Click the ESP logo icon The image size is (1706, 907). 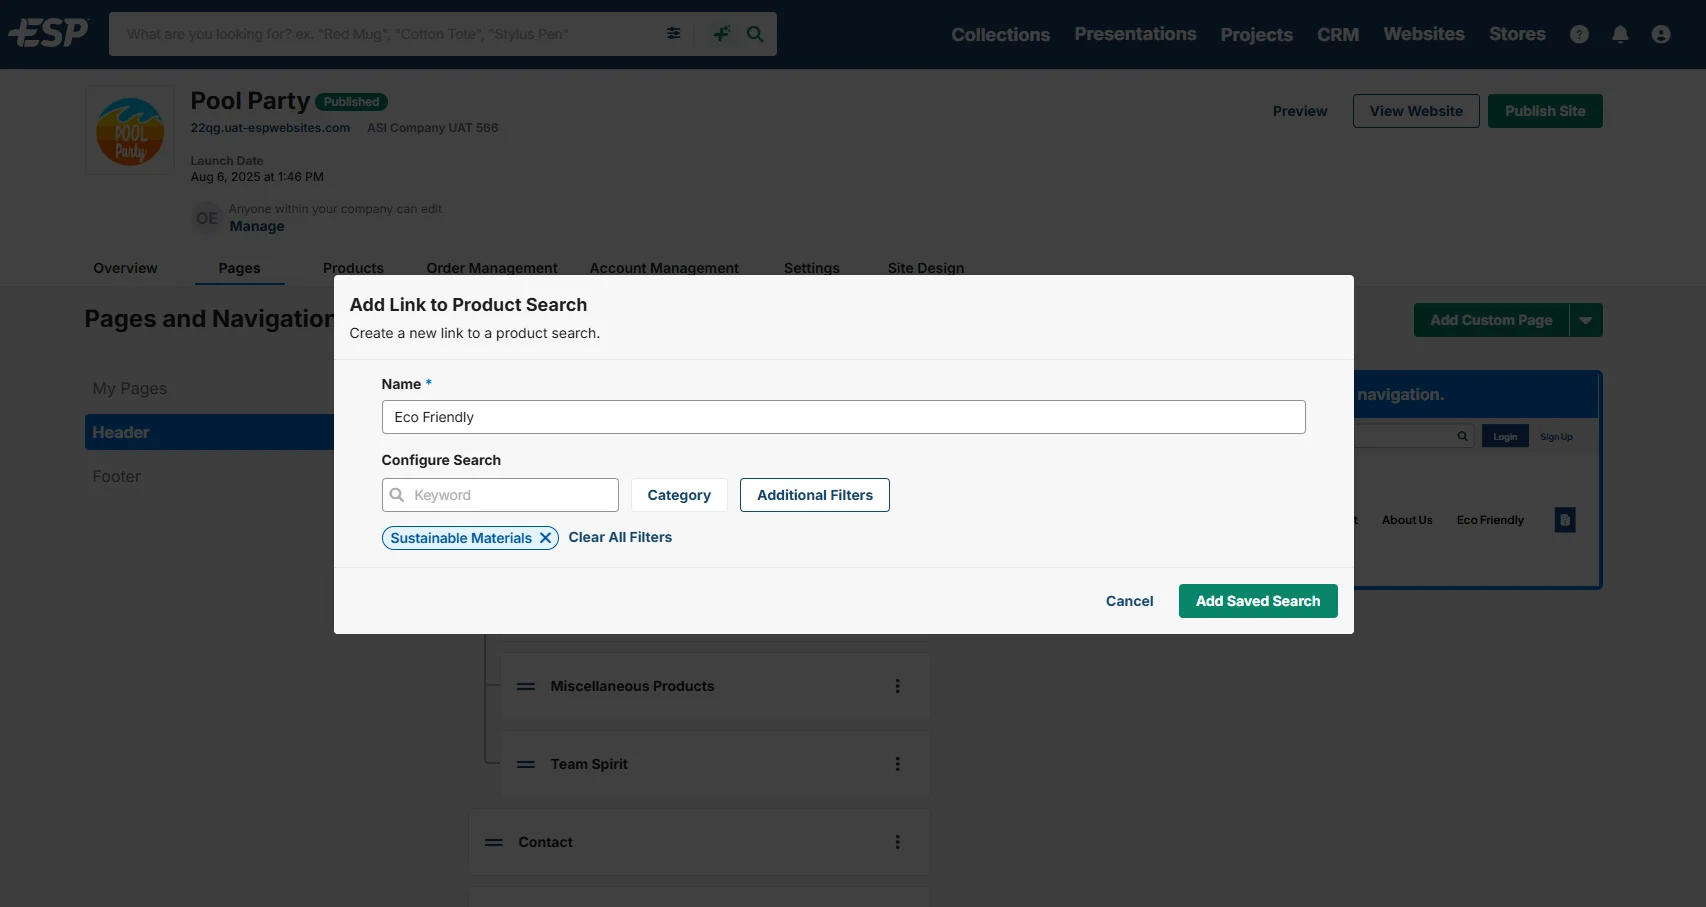coord(48,33)
